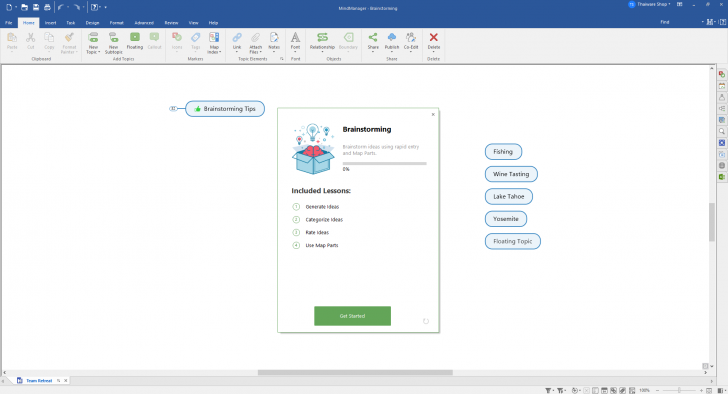Screen dimensions: 728x394
Task: Switch to the Design ribbon tab
Action: click(92, 23)
